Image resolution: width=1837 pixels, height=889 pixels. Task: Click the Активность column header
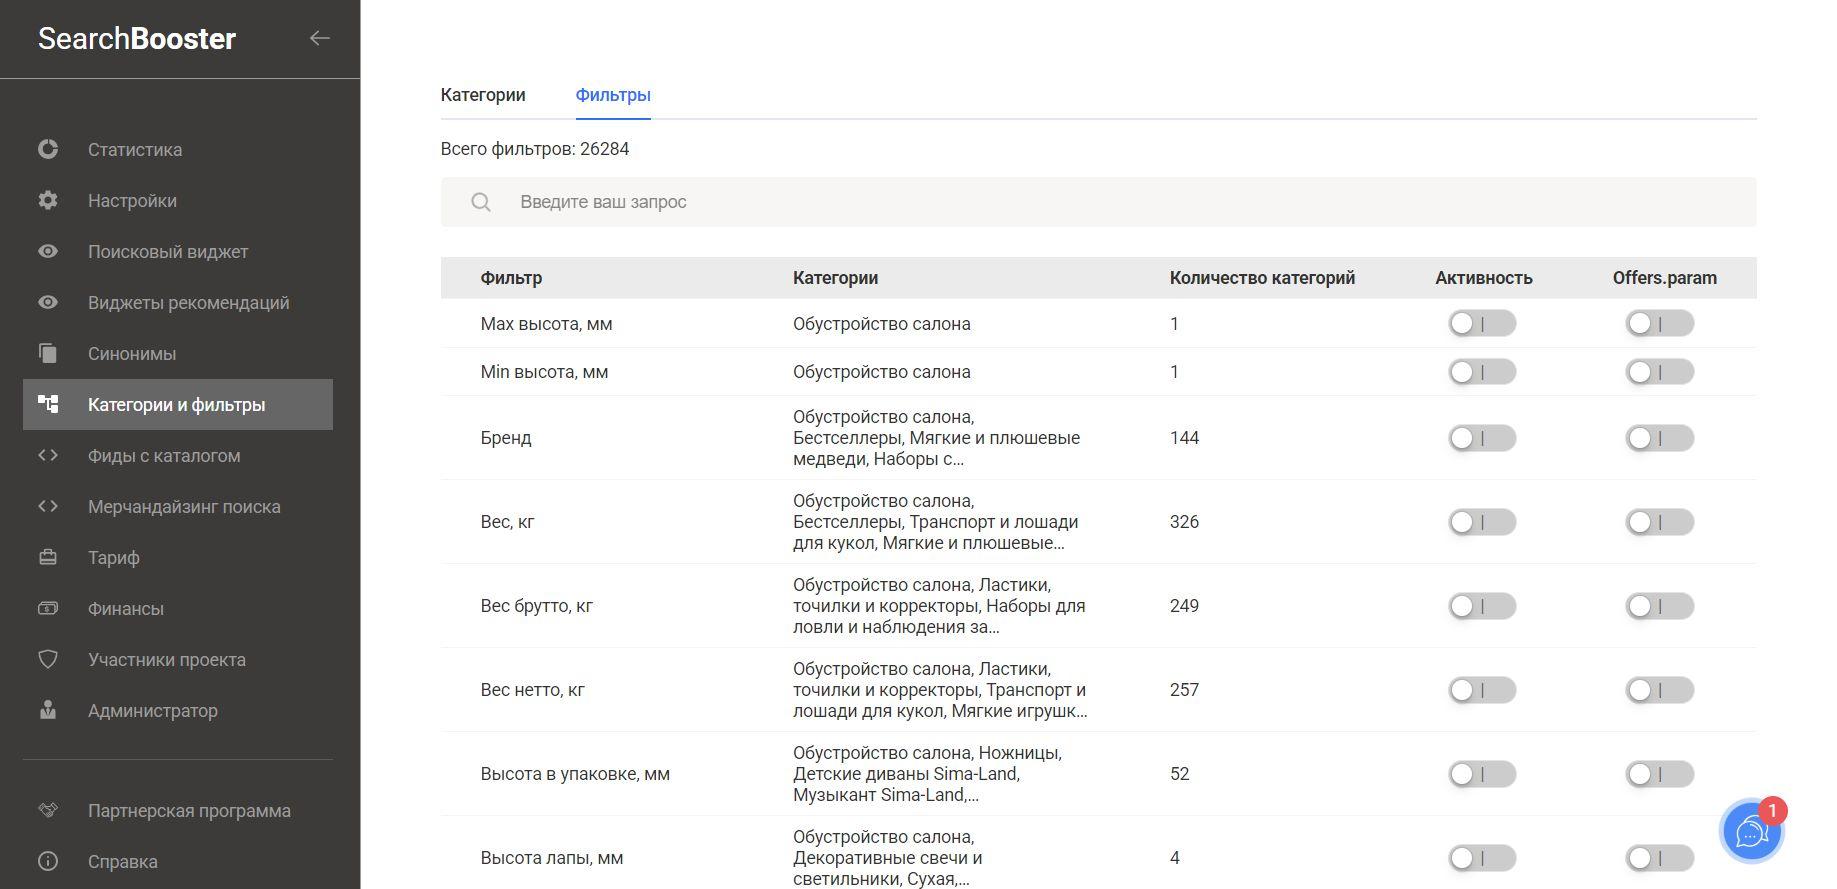(x=1484, y=278)
